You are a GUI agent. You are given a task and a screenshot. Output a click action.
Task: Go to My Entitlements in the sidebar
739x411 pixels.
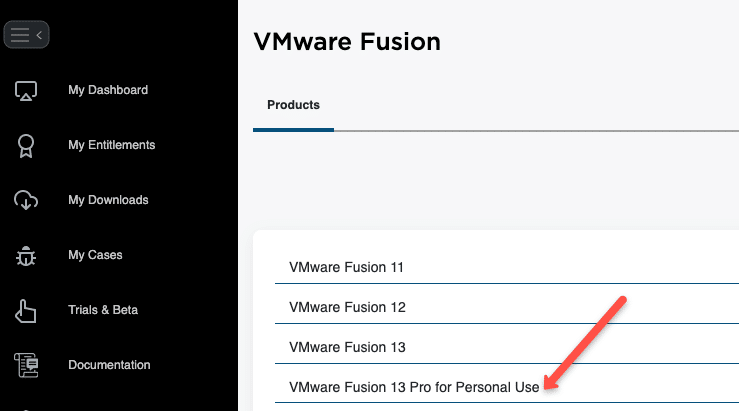point(112,145)
